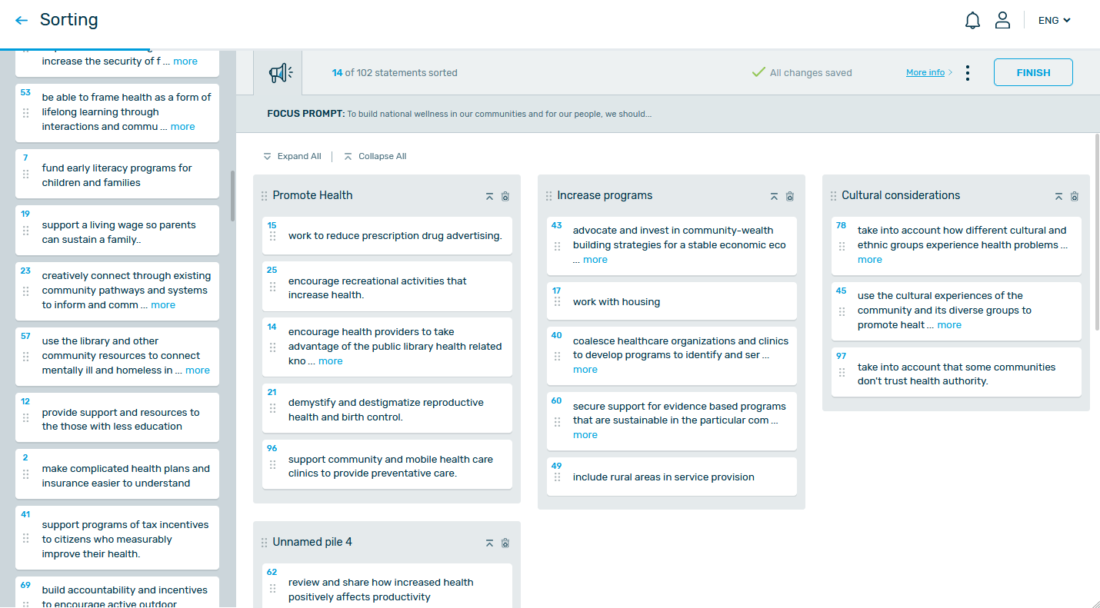The width and height of the screenshot is (1100, 608).
Task: Open the notifications bell
Action: coord(971,19)
